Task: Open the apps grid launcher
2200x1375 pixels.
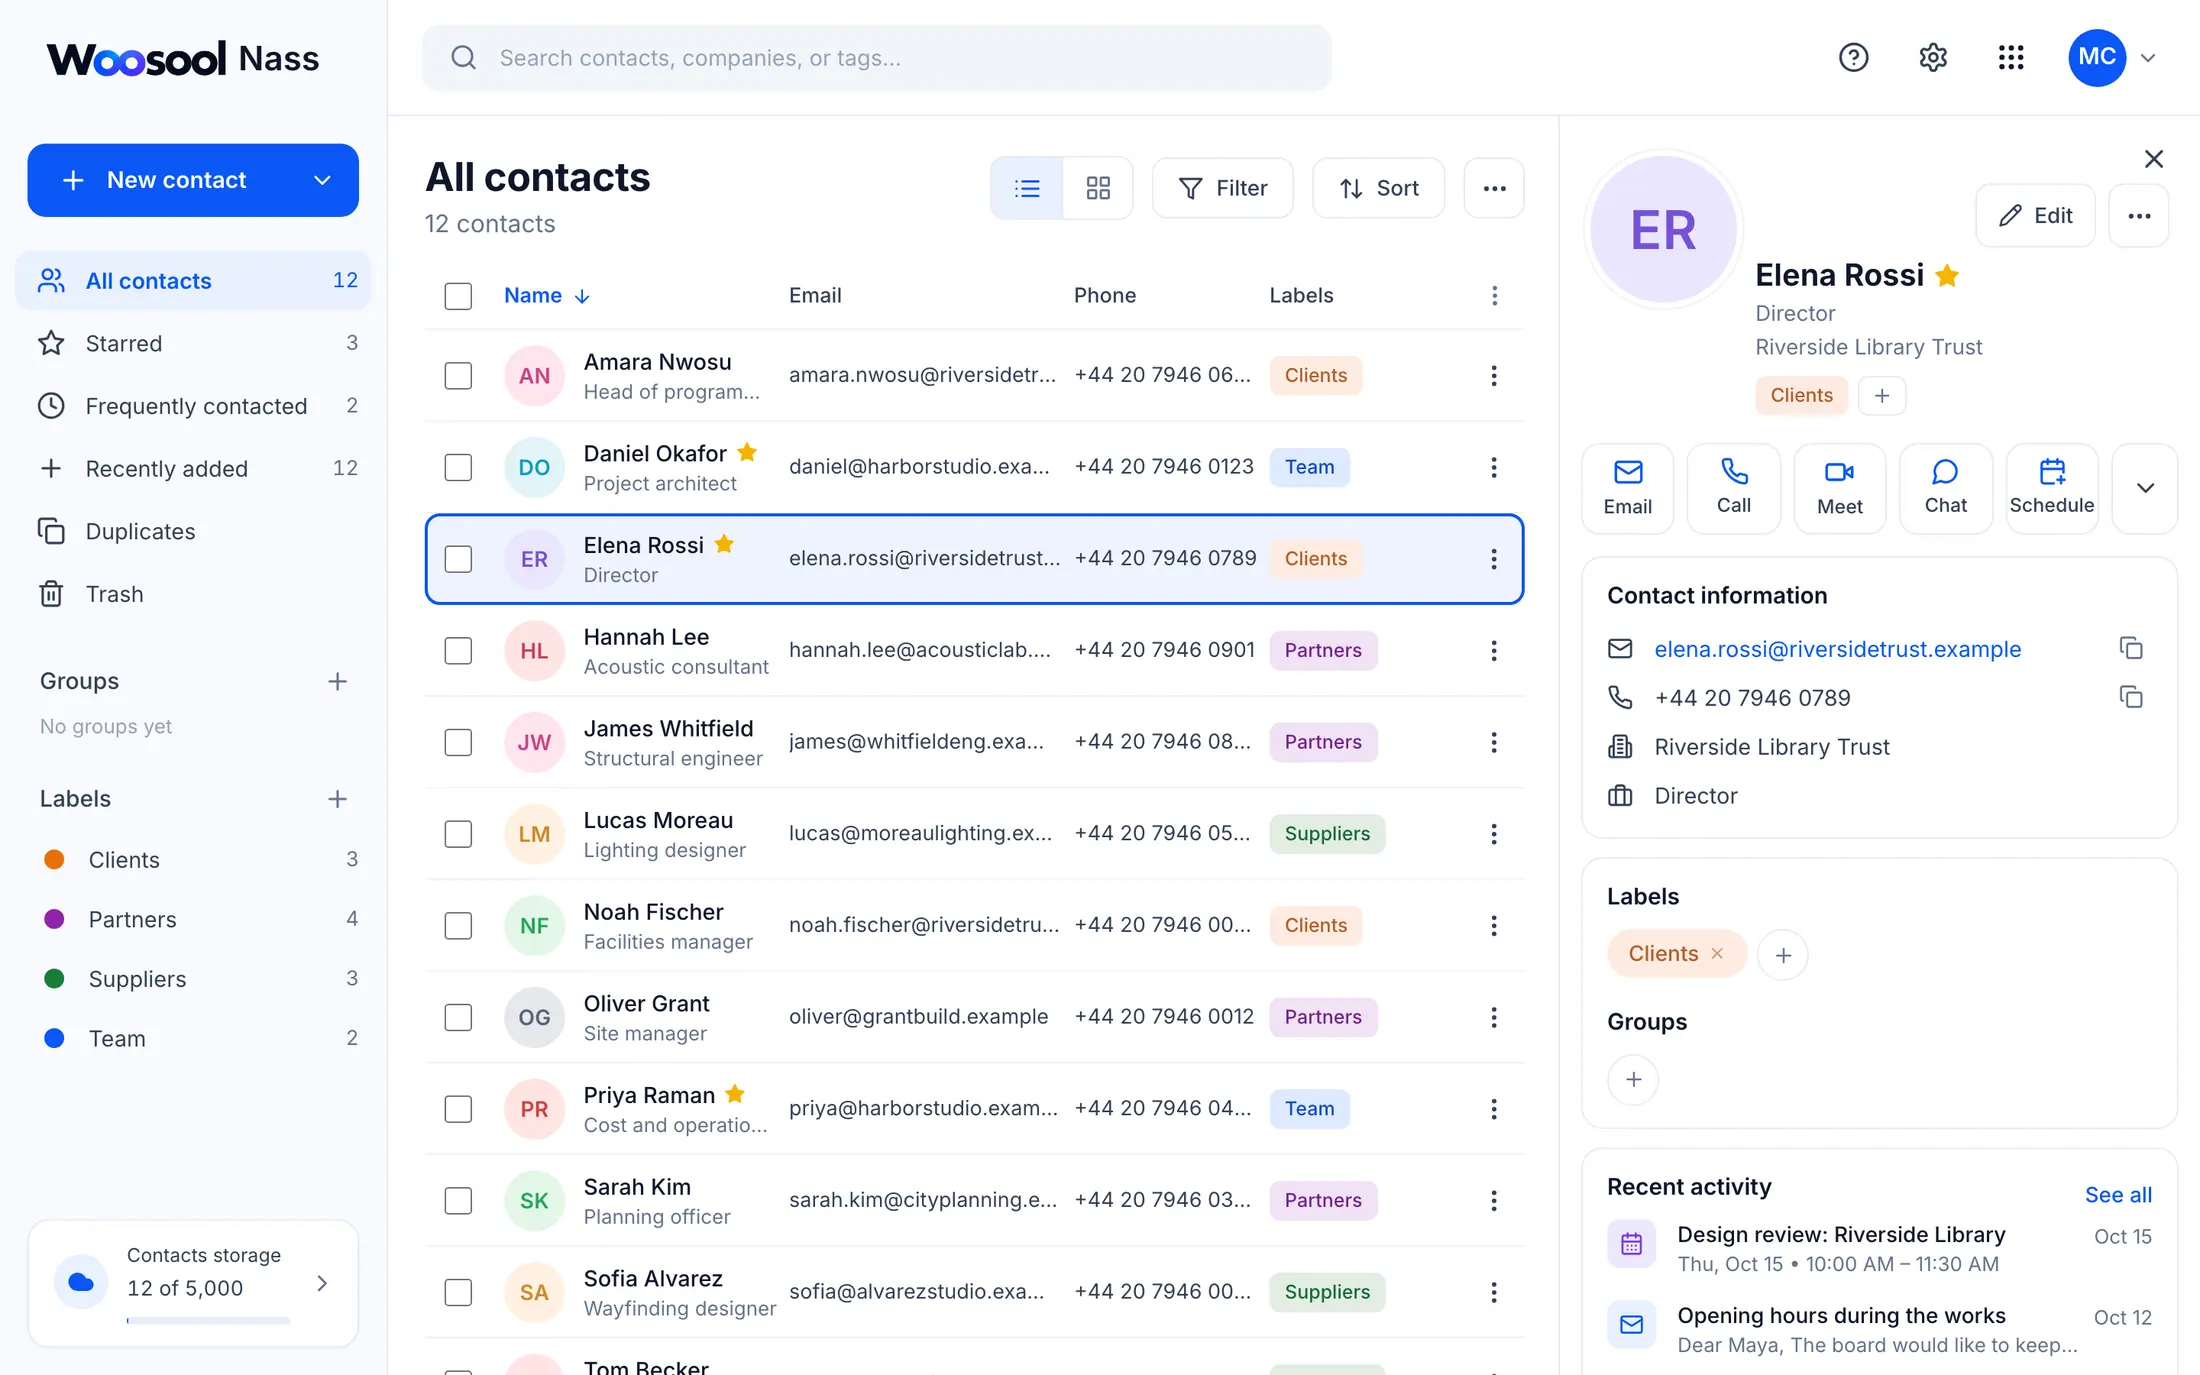Action: [2011, 58]
